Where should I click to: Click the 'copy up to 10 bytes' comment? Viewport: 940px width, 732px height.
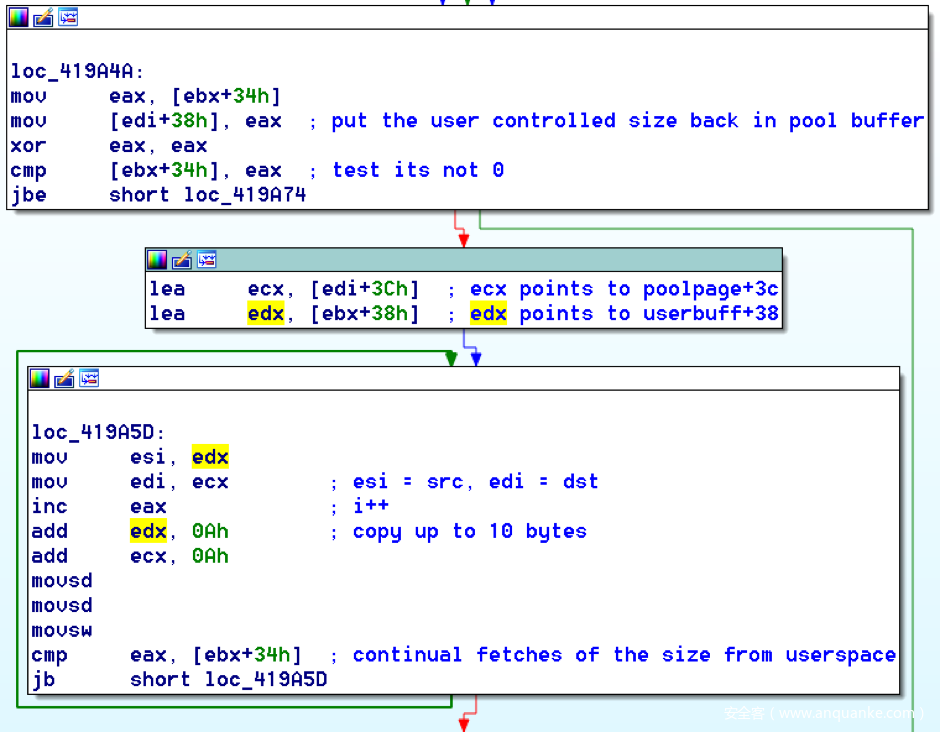pos(469,531)
